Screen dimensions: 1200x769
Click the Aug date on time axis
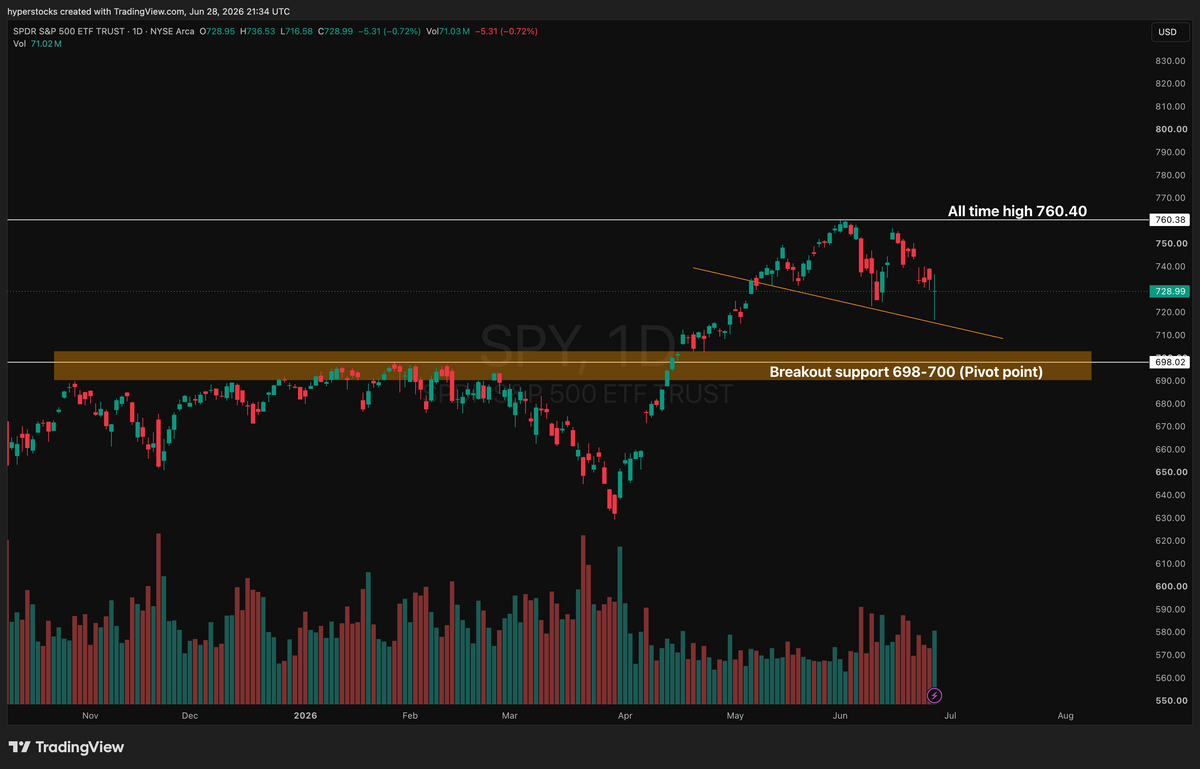(x=1065, y=716)
